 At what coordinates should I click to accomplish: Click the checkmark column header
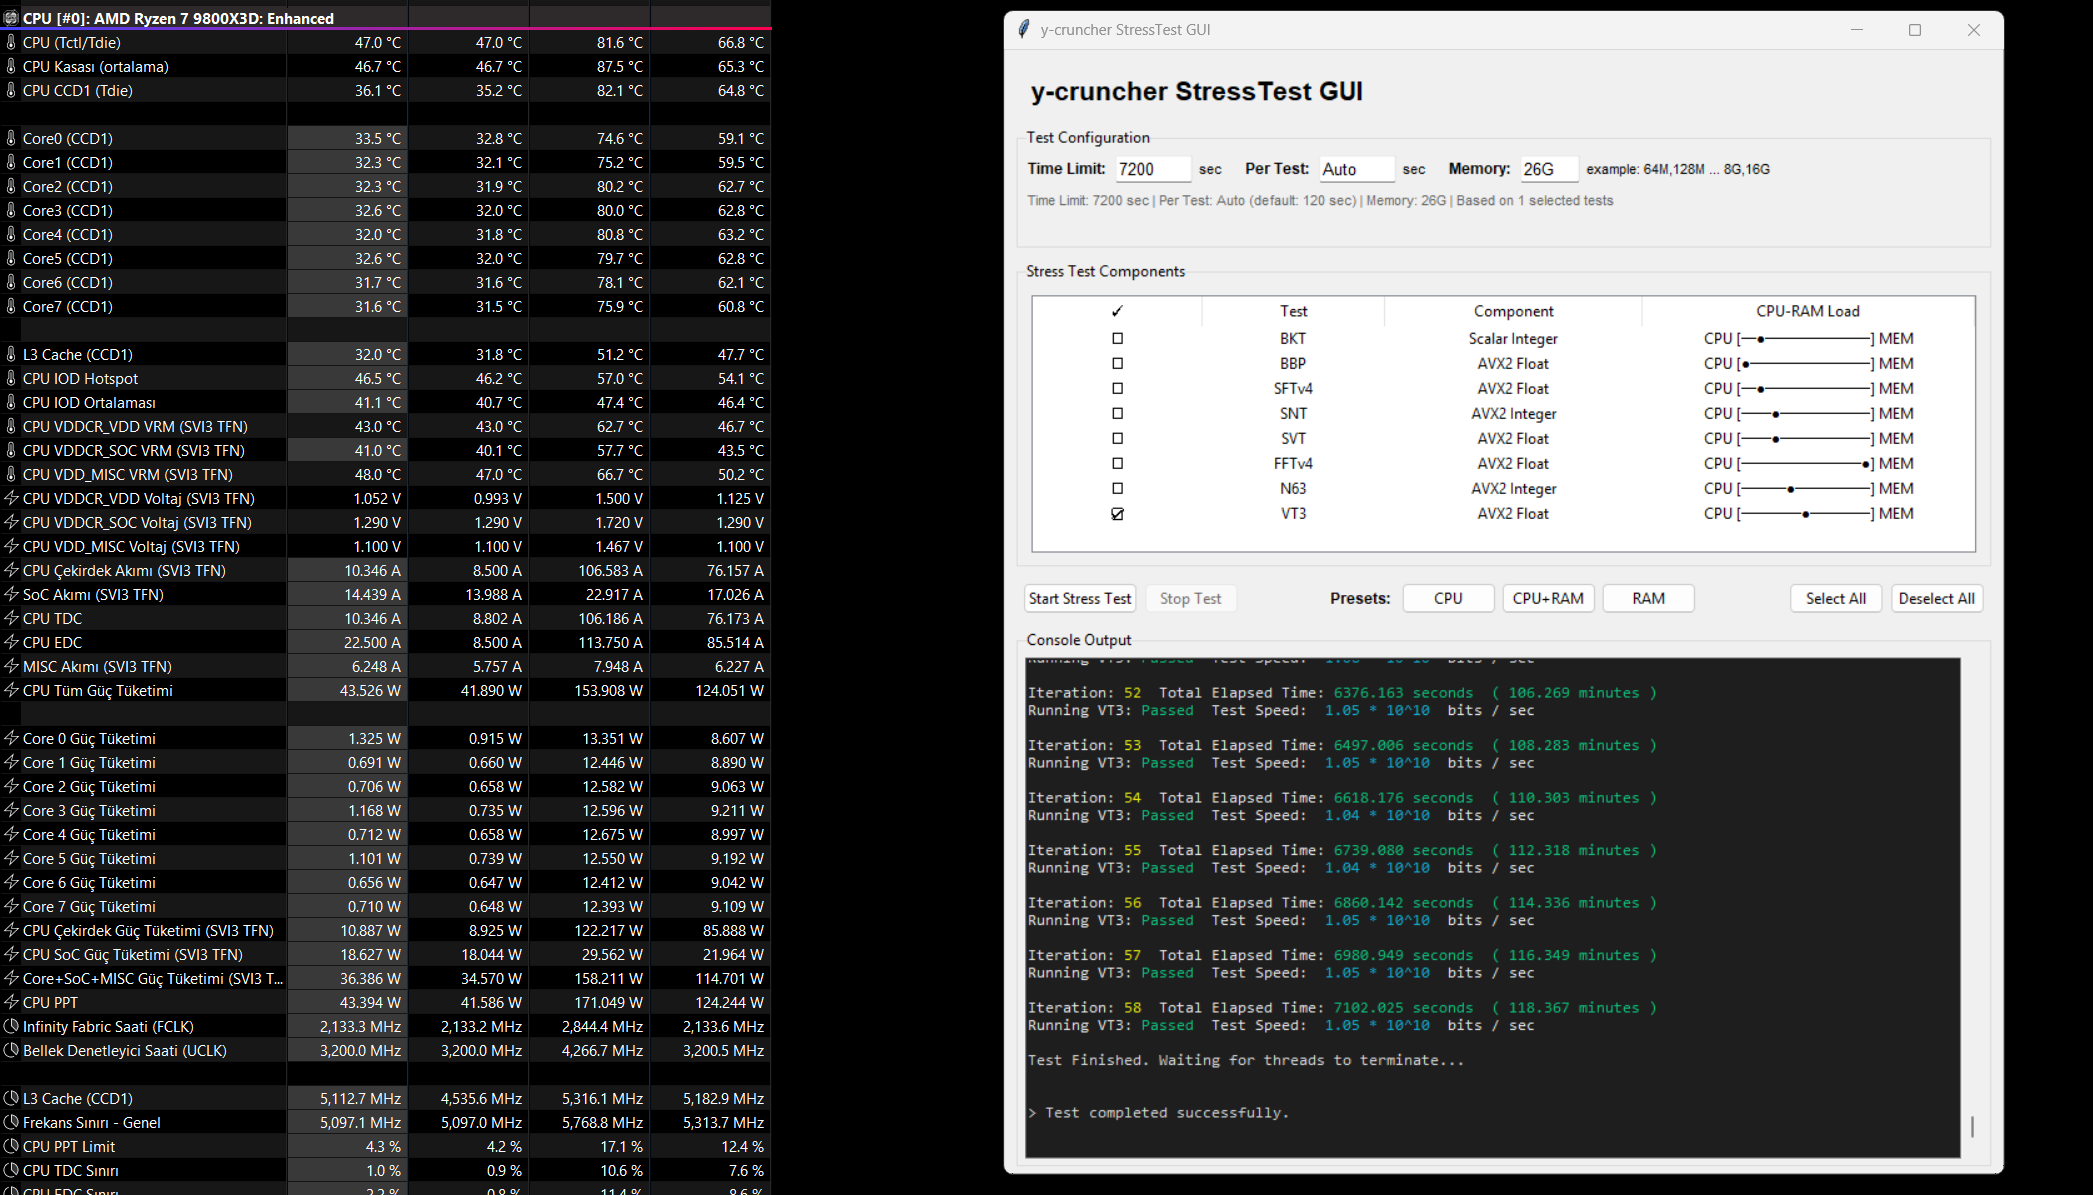tap(1117, 311)
